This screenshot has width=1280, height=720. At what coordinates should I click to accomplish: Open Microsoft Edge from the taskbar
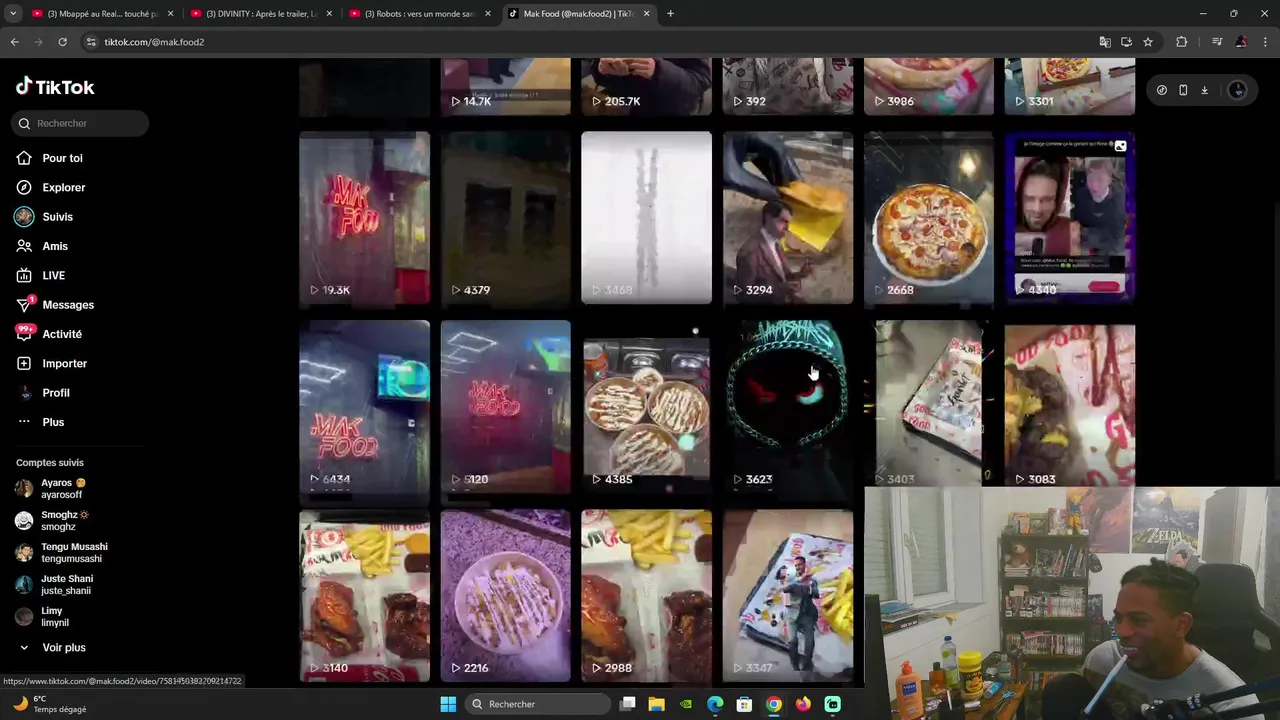pyautogui.click(x=715, y=704)
